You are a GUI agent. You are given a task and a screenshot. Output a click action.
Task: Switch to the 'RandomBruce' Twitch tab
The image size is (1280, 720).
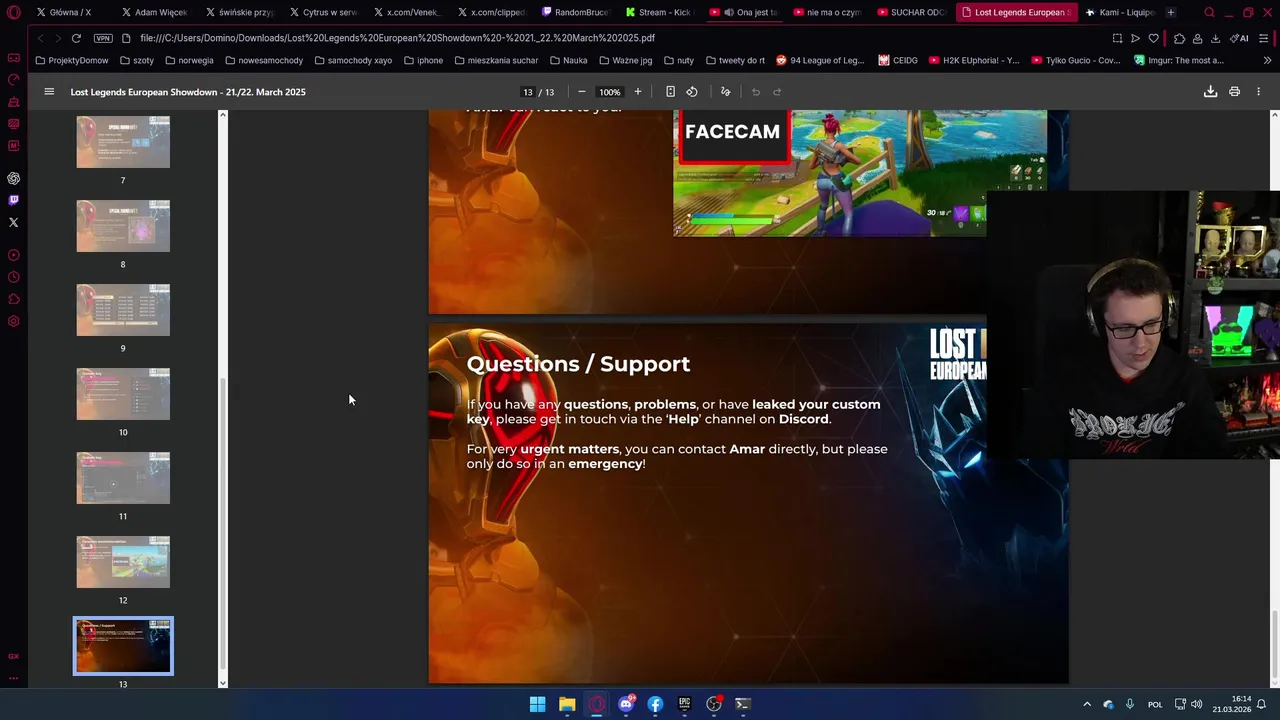[x=575, y=12]
